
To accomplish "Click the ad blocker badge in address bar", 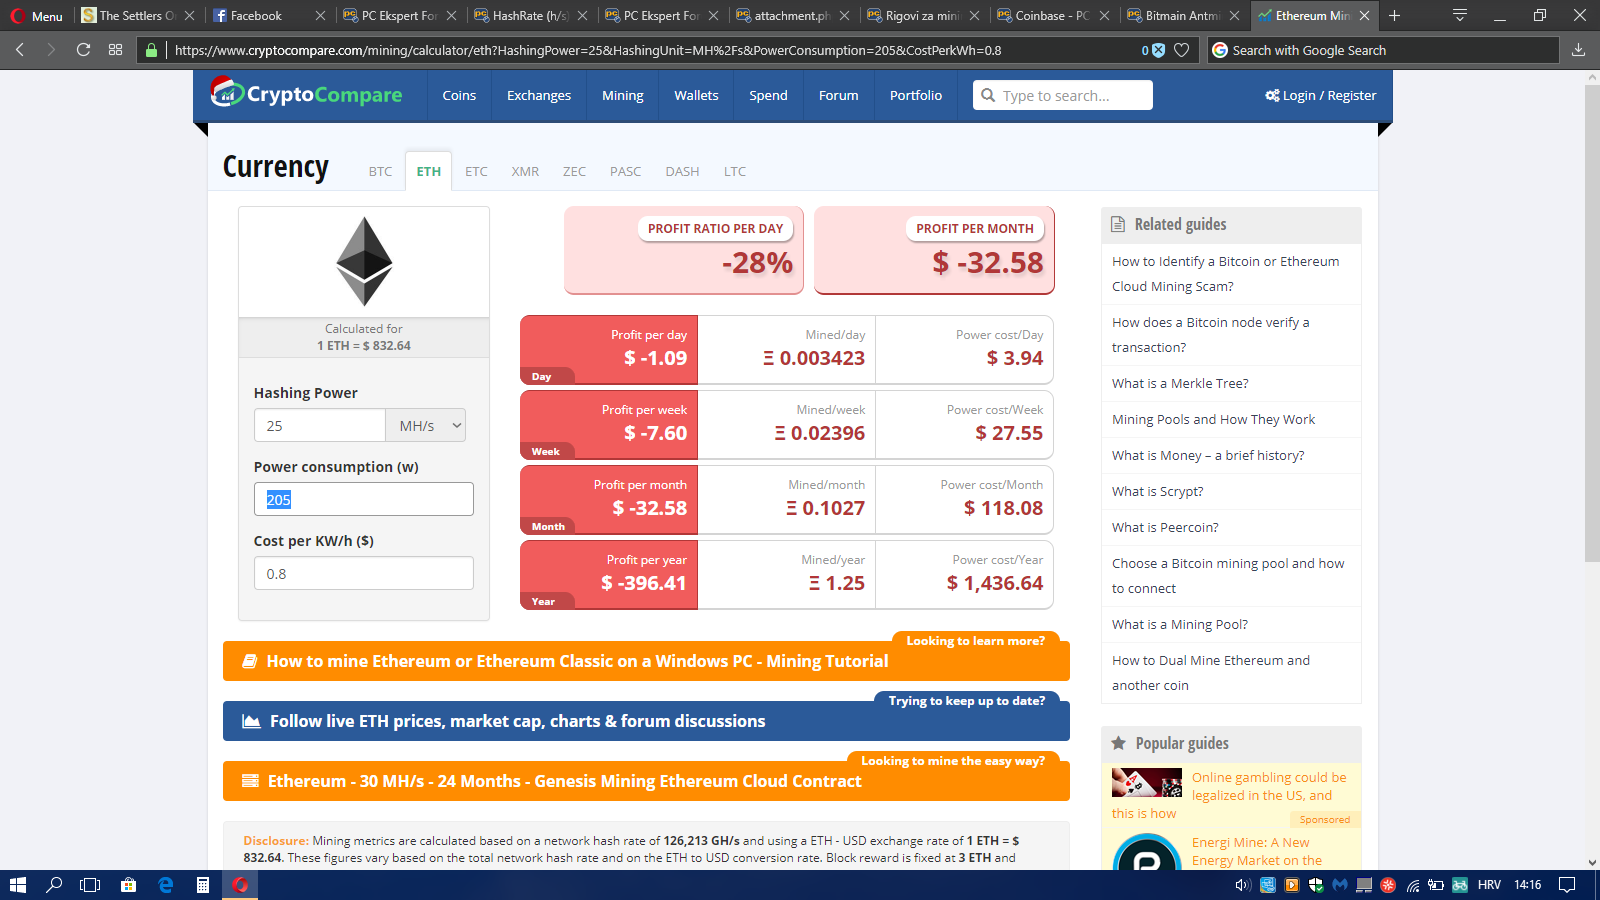I will click(x=1153, y=50).
